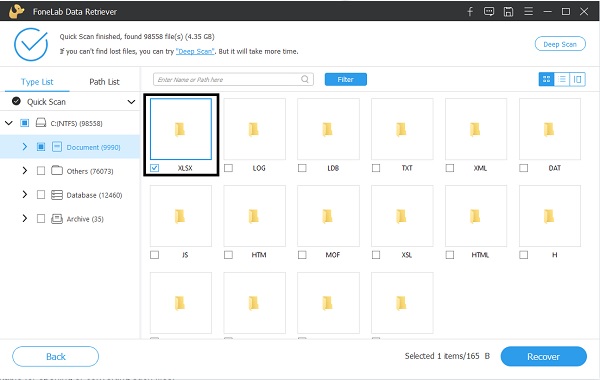
Task: Check the DAT checkbox
Action: click(524, 168)
